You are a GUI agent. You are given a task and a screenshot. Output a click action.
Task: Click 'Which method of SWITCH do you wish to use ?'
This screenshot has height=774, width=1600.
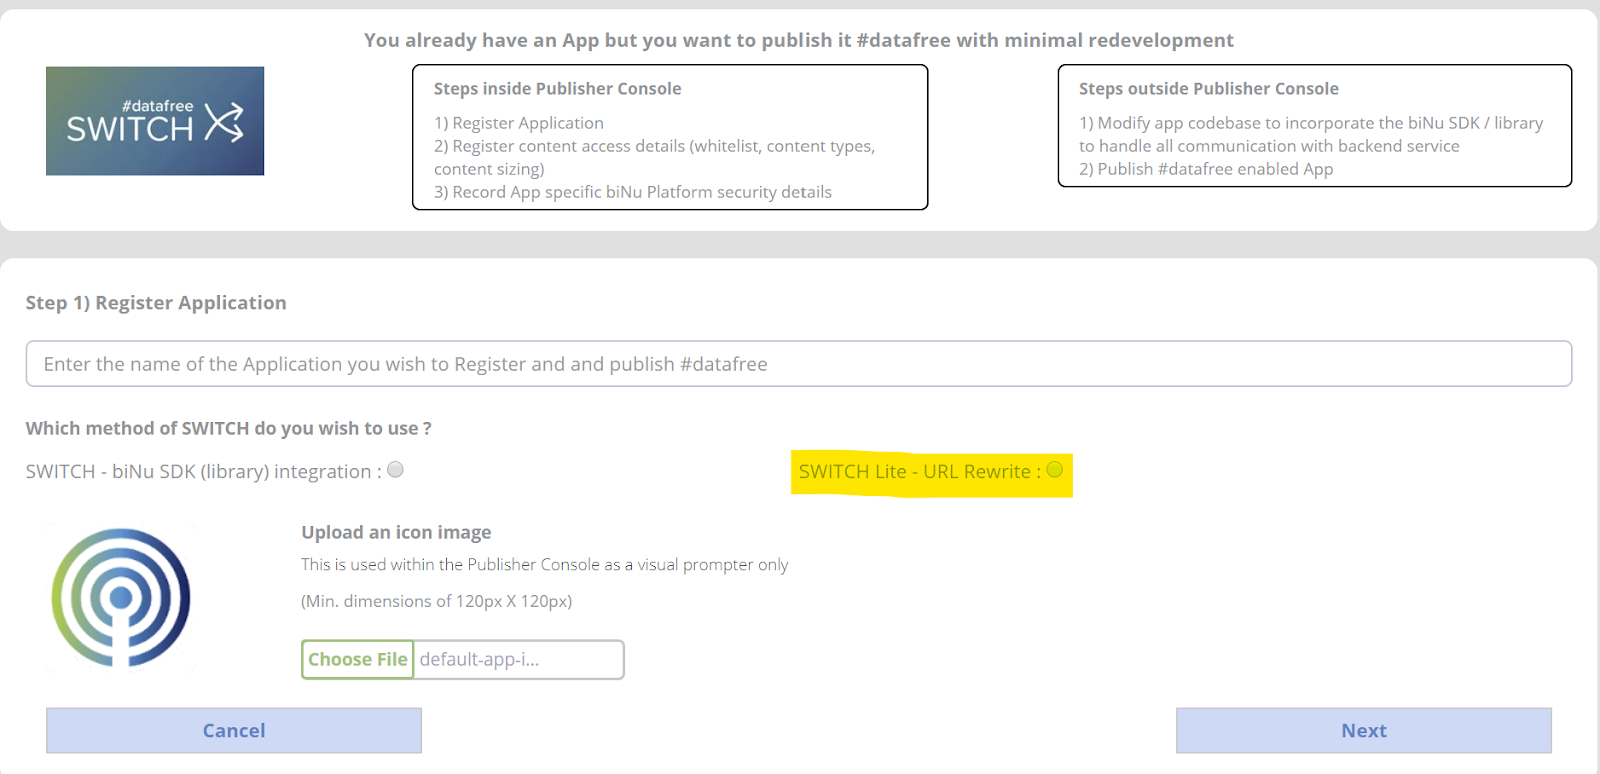pyautogui.click(x=229, y=428)
